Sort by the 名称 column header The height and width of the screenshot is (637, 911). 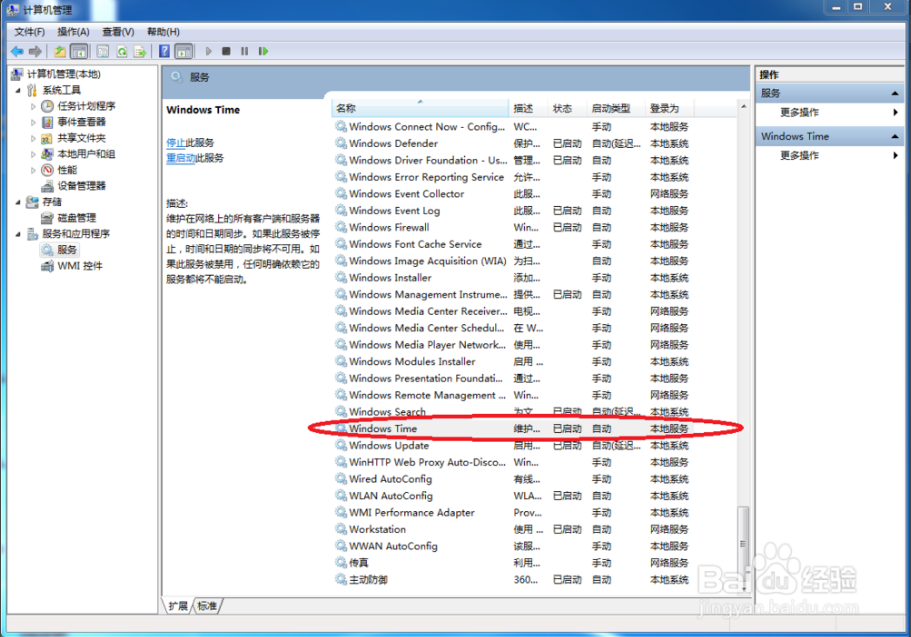pyautogui.click(x=421, y=108)
